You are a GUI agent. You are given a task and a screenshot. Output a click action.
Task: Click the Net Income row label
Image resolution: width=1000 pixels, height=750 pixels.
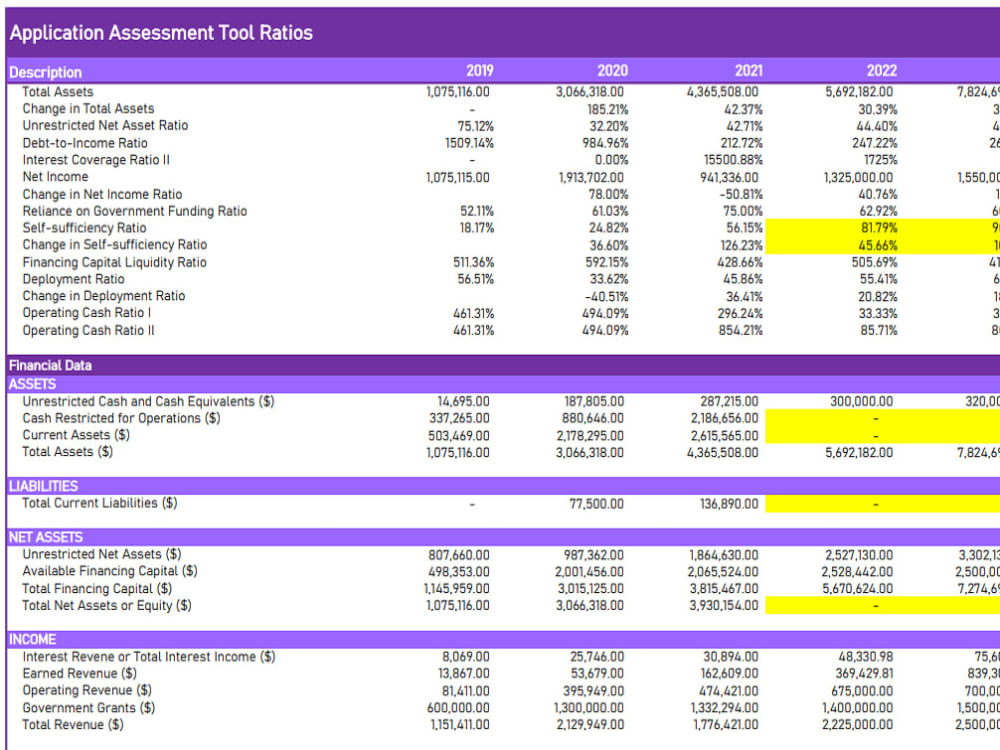point(55,177)
